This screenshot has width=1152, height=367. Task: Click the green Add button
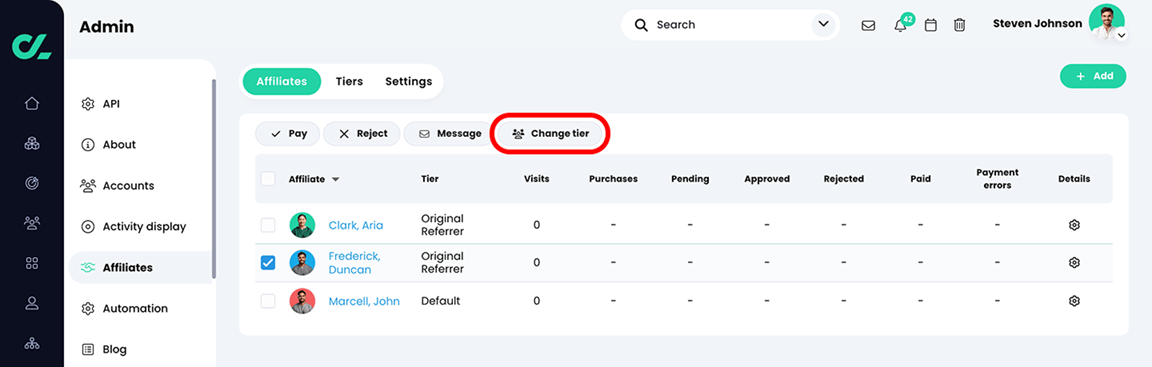tap(1093, 76)
